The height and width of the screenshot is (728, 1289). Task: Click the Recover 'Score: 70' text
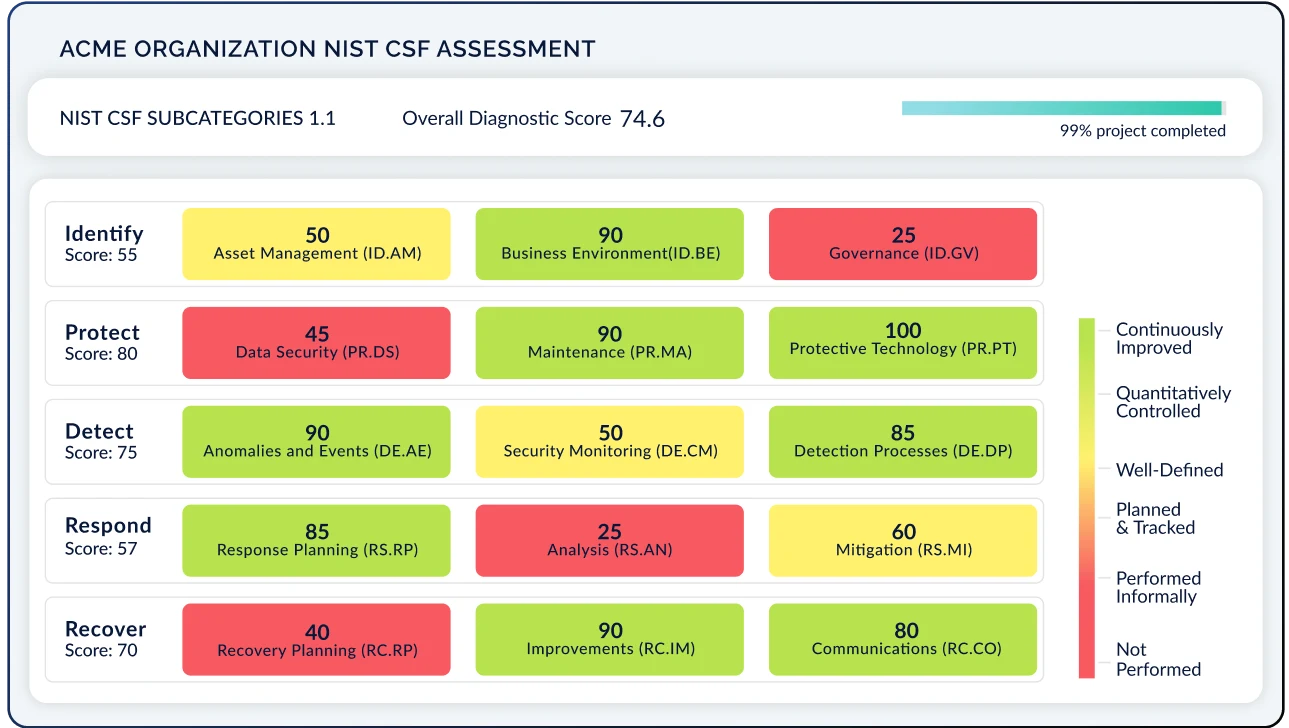101,651
